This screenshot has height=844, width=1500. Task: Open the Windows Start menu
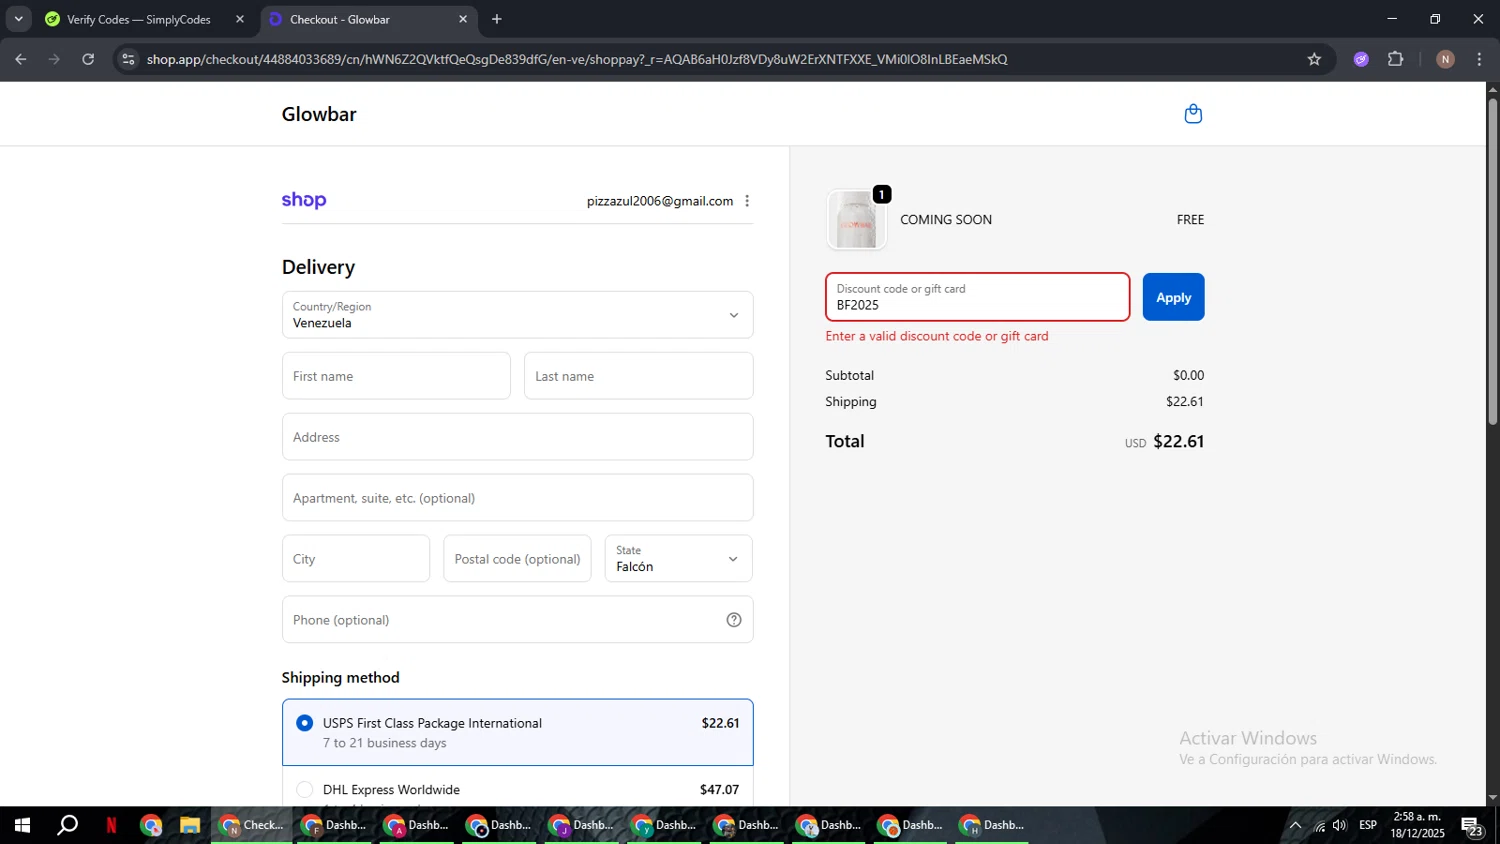(22, 825)
